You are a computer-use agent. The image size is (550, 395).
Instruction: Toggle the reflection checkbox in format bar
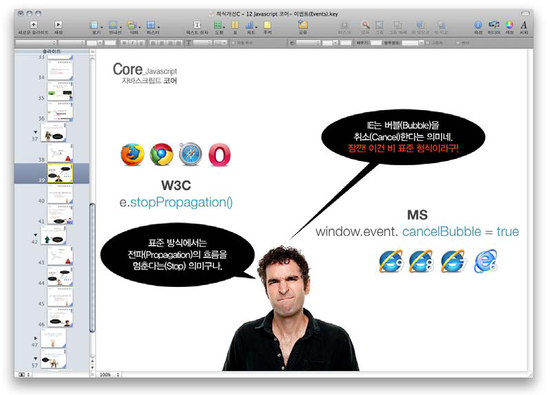(458, 43)
